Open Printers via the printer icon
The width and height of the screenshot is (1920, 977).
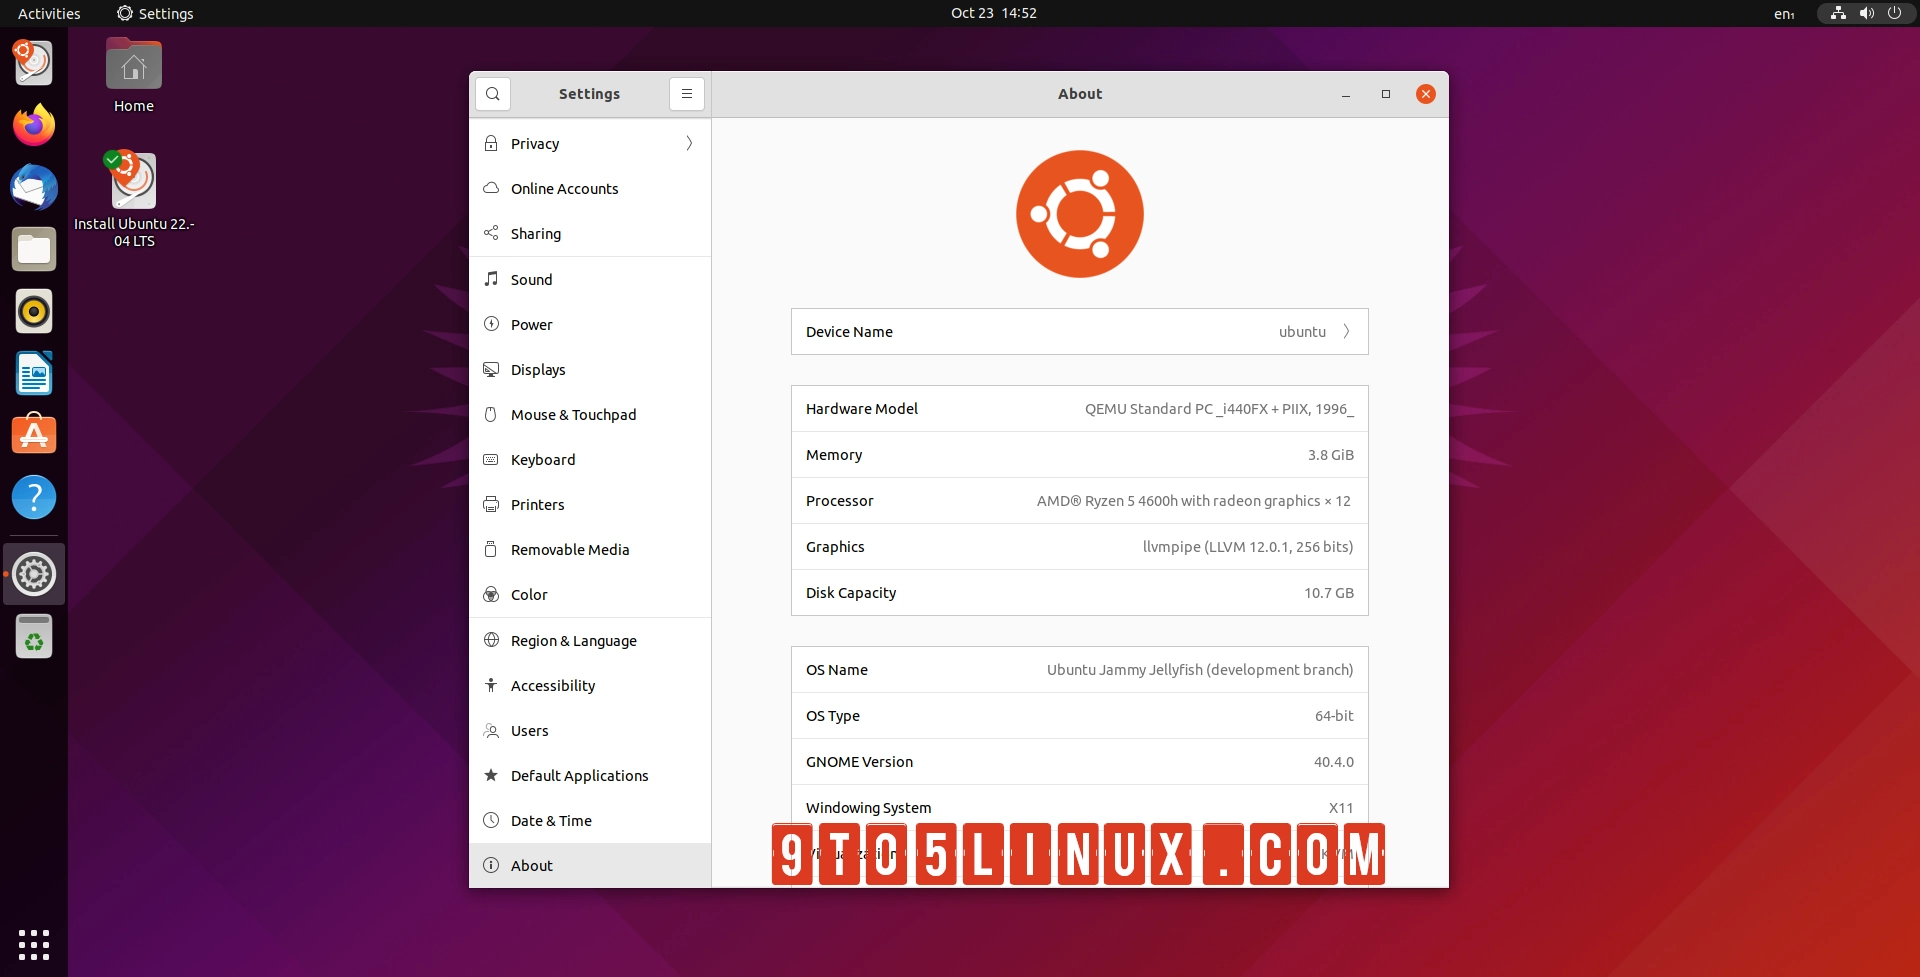(491, 504)
